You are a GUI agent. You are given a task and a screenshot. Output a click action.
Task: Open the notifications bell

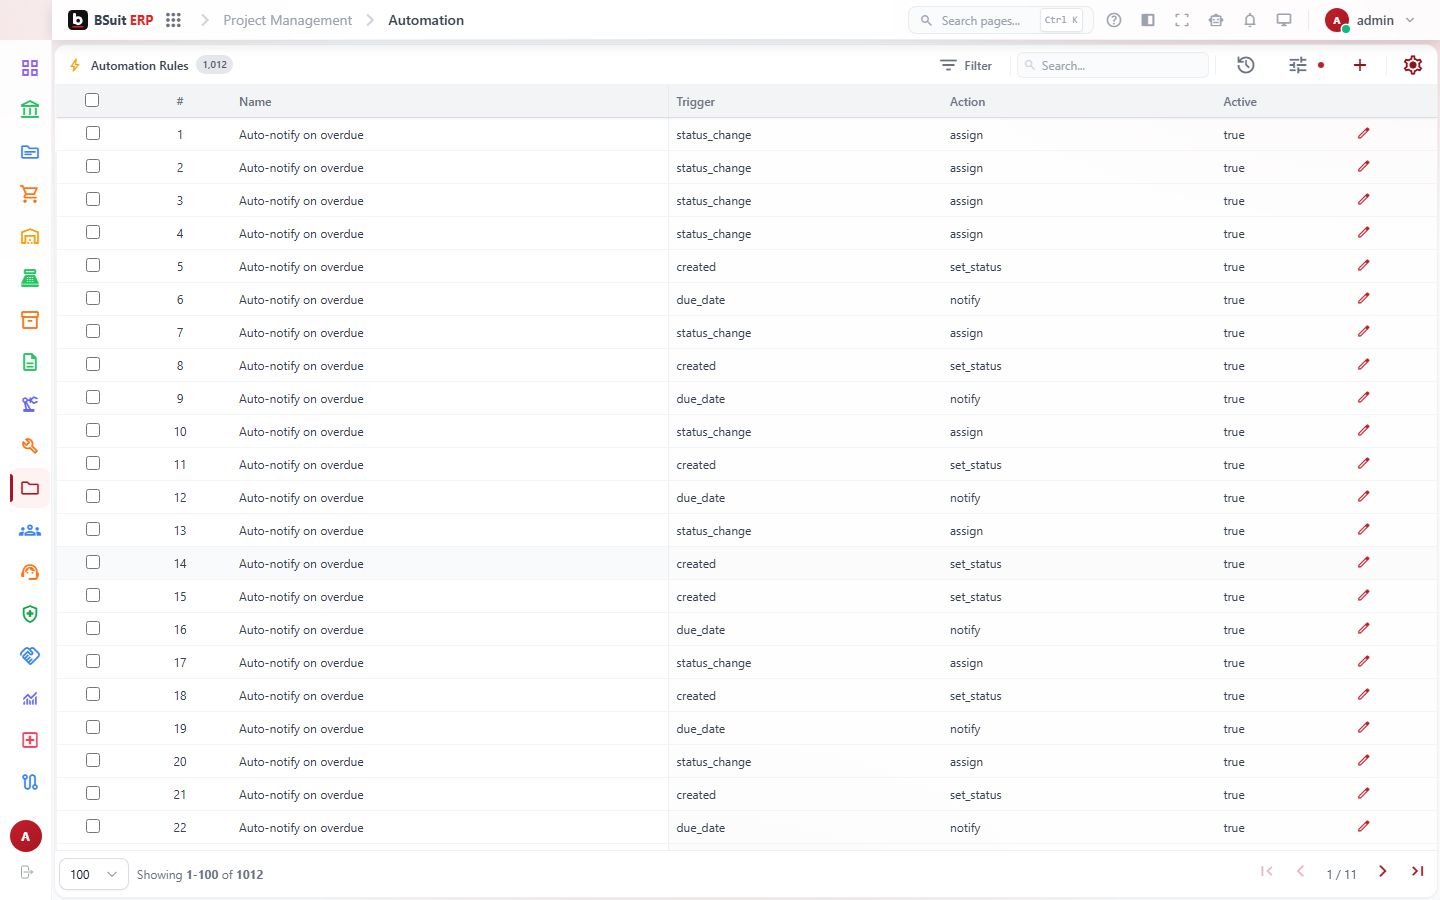1250,20
